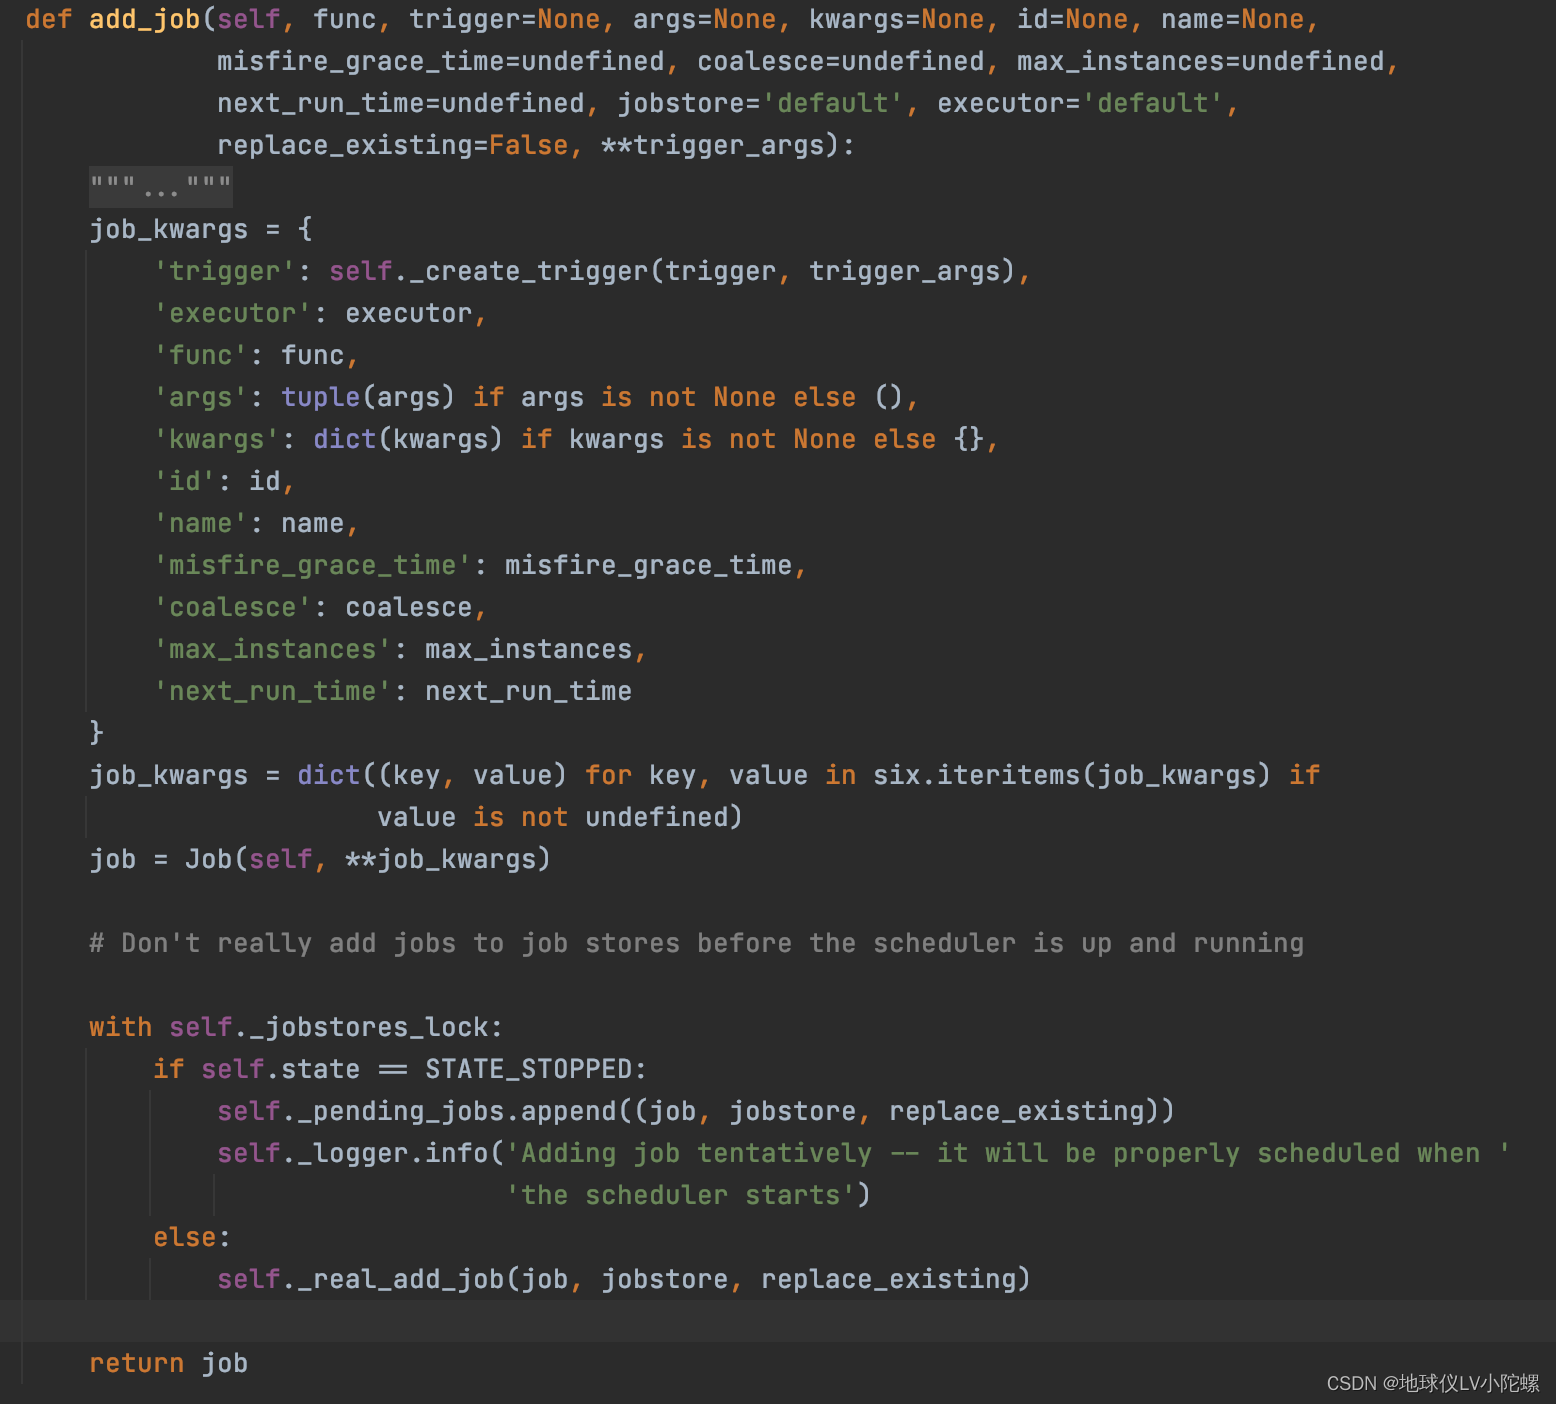Click the comment about scheduler up and running
1556x1404 pixels.
[697, 943]
